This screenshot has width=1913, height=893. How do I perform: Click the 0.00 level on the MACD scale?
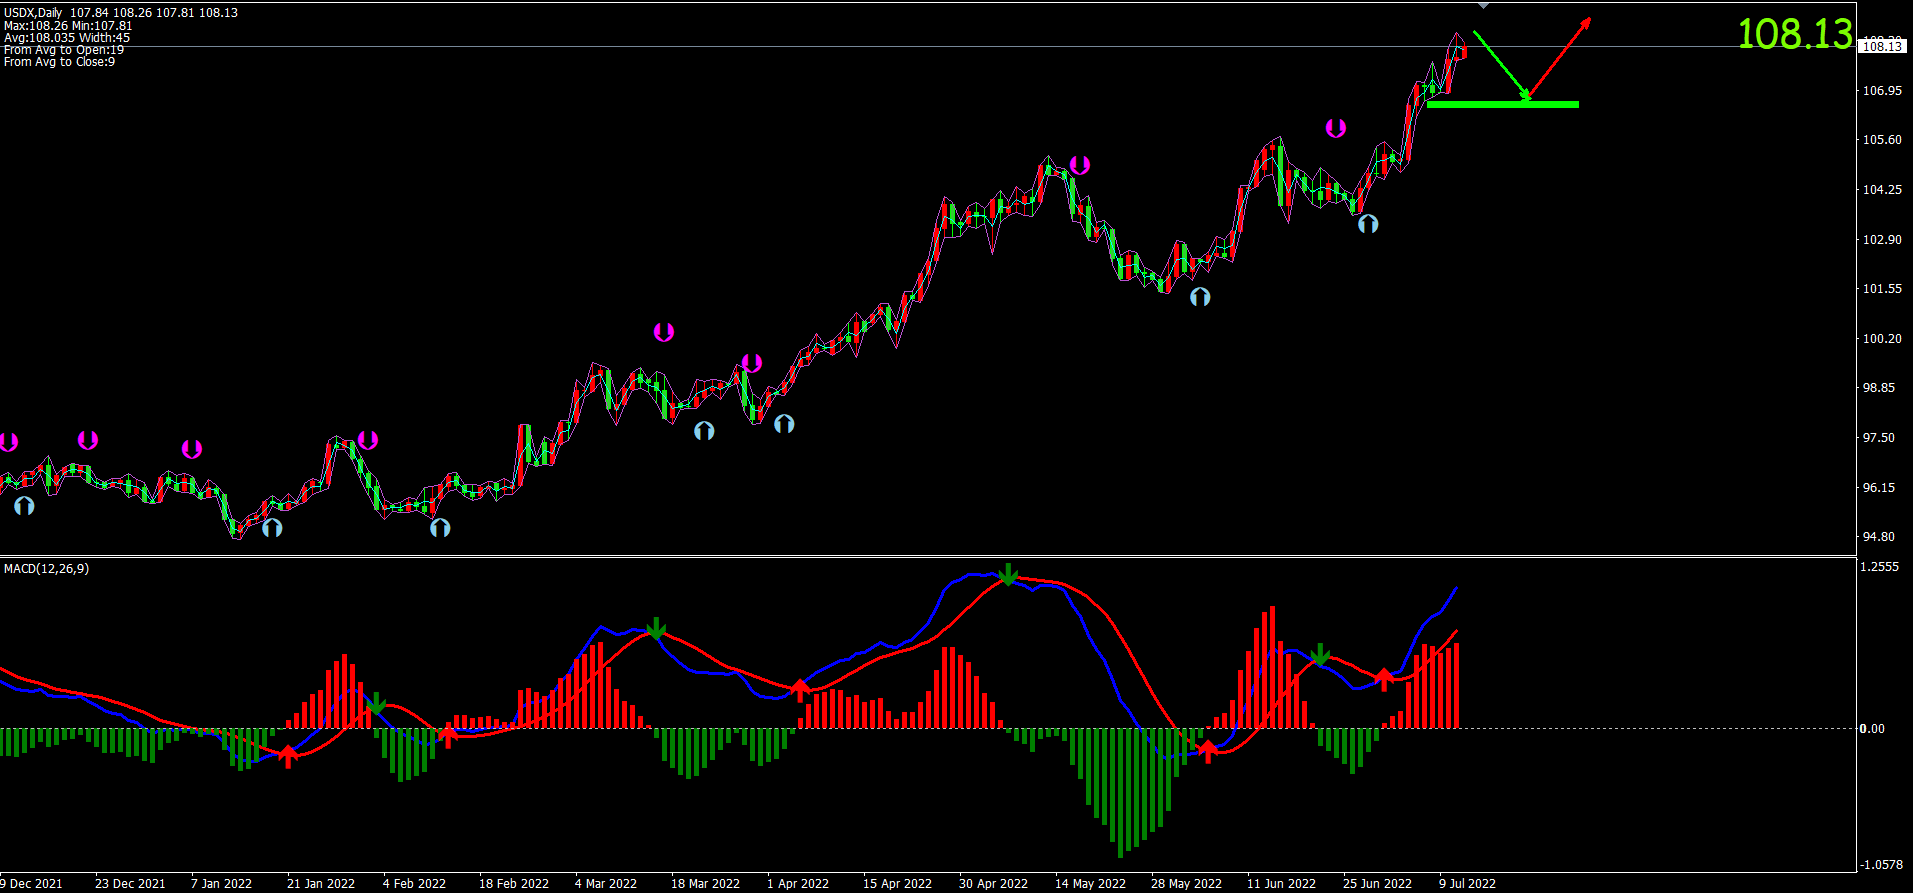[x=1871, y=729]
